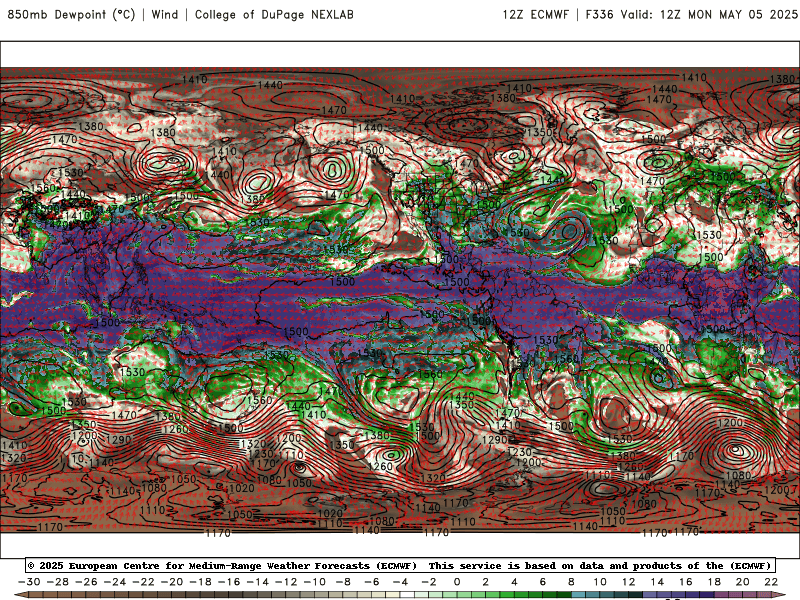Click the -16 color scale label
The height and width of the screenshot is (600, 800).
click(229, 582)
